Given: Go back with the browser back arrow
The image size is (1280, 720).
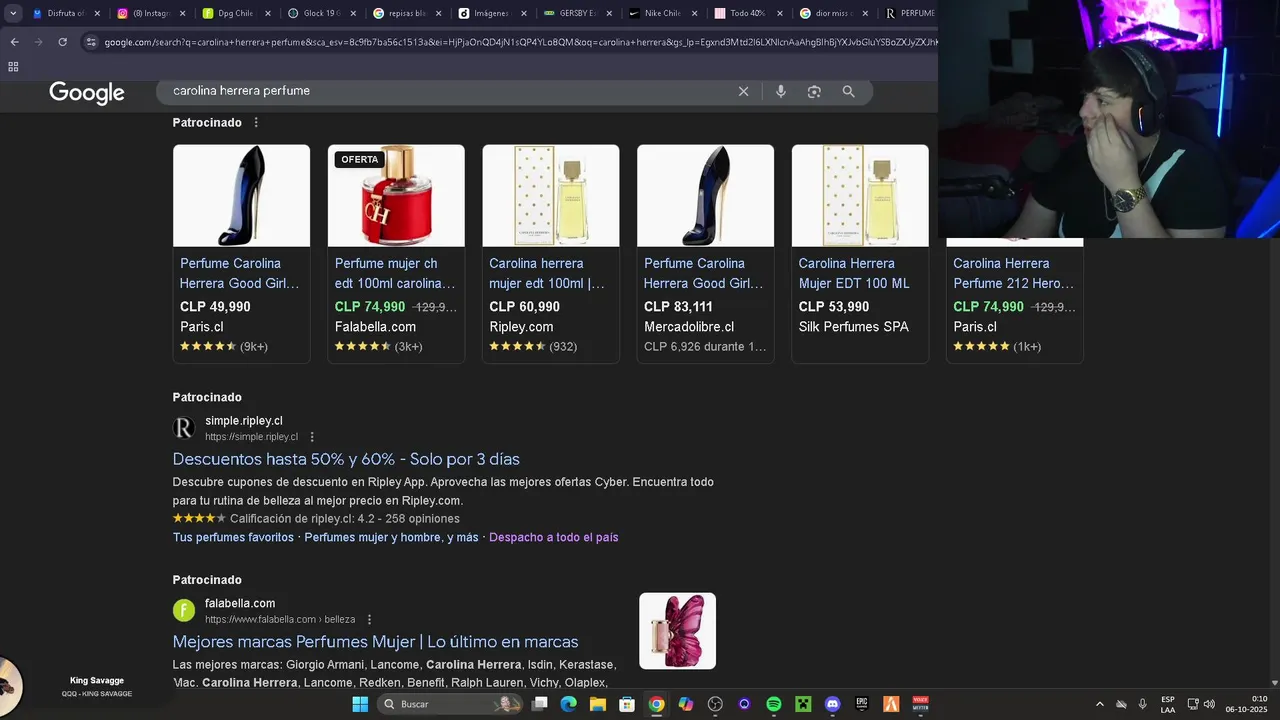Looking at the screenshot, I should [14, 42].
